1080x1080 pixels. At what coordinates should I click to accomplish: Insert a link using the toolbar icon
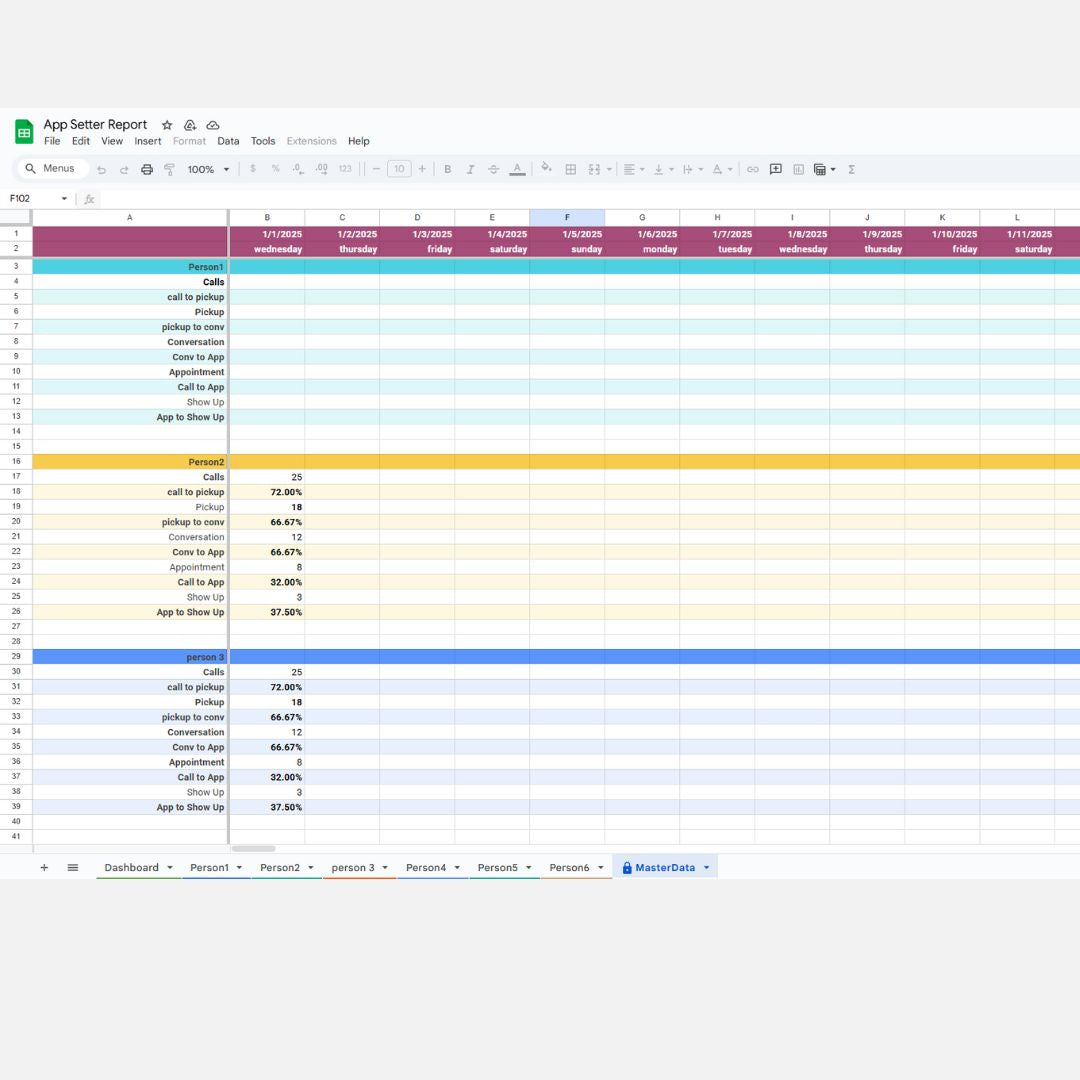click(753, 170)
